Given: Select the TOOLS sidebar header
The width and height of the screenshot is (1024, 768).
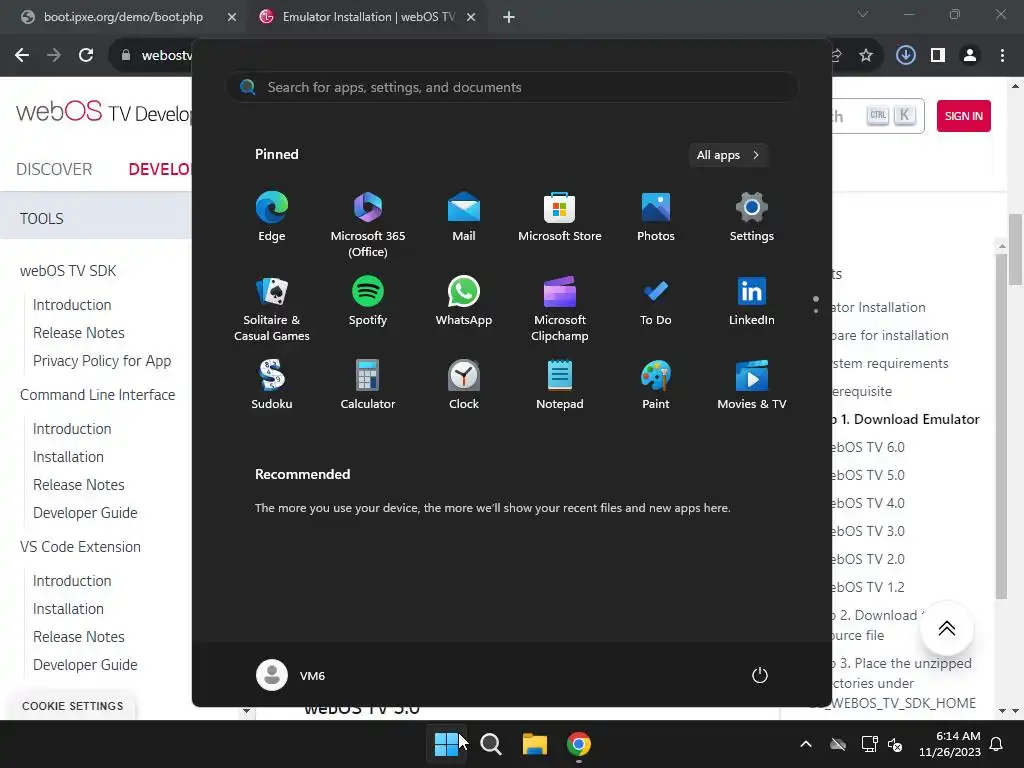Looking at the screenshot, I should click(96, 218).
